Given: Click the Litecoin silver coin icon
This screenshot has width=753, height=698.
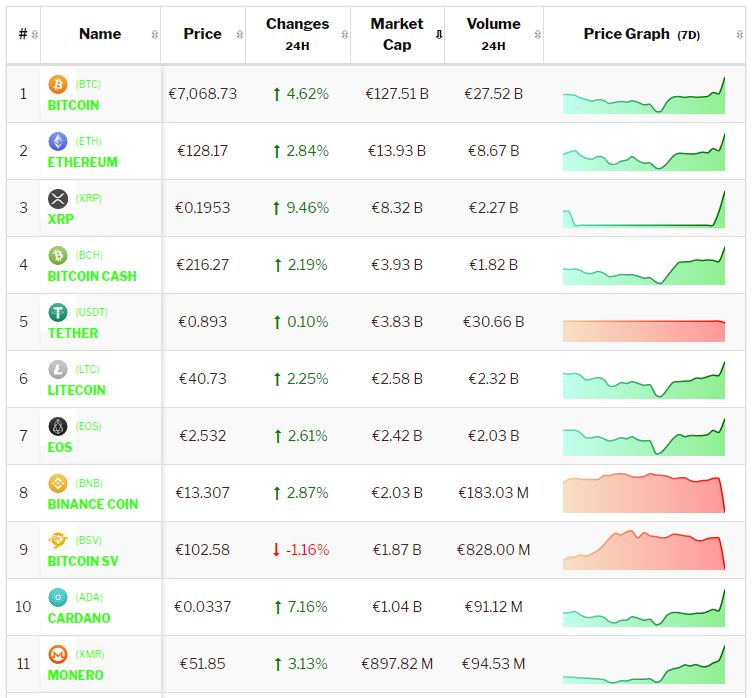Looking at the screenshot, I should point(57,370).
